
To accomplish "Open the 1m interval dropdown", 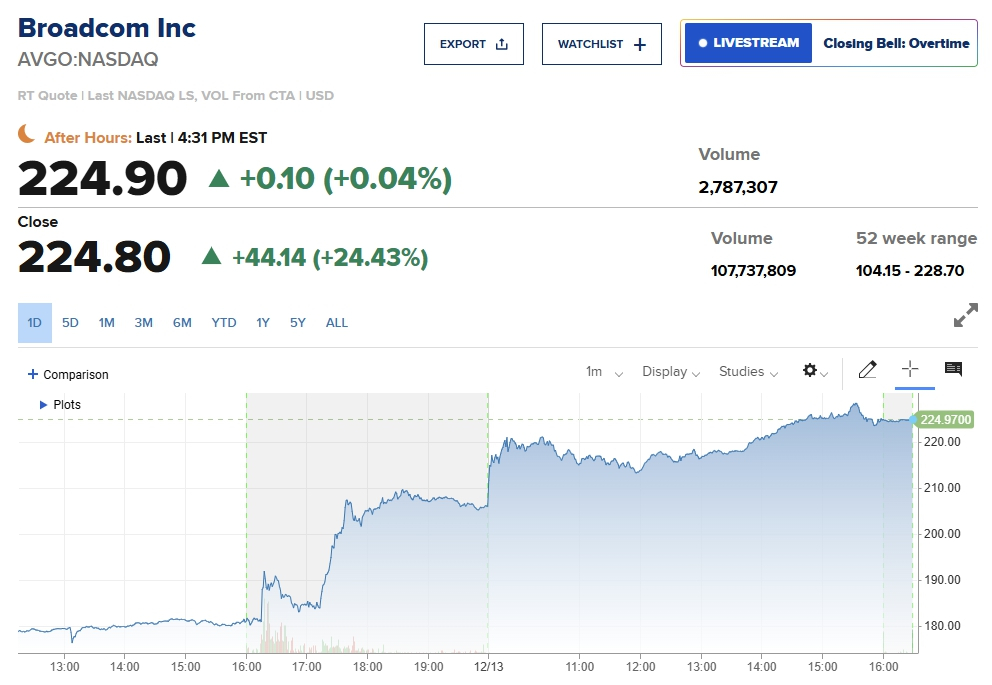I will tap(604, 372).
